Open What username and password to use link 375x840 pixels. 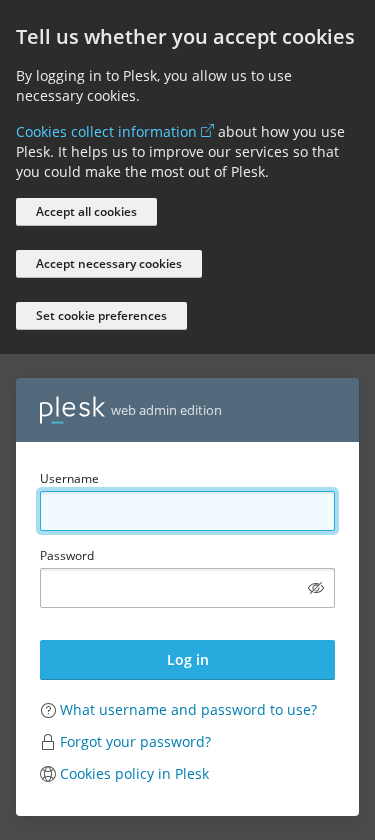click(x=189, y=710)
